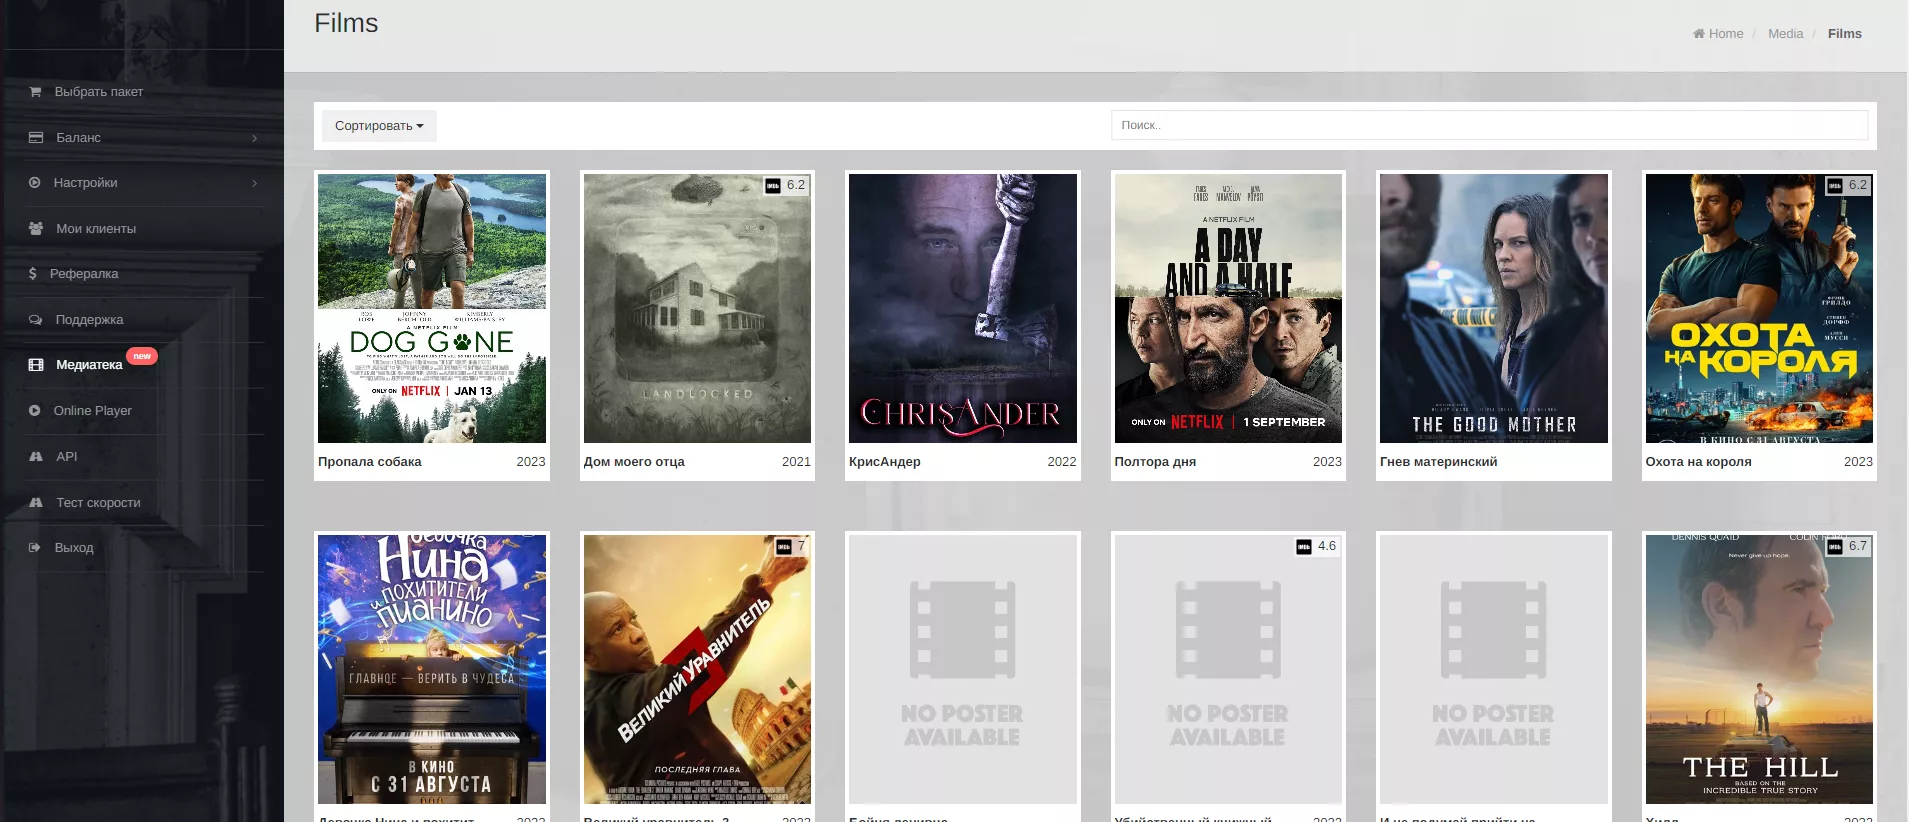Open The Good Mother poster
The width and height of the screenshot is (1909, 822).
pos(1494,308)
